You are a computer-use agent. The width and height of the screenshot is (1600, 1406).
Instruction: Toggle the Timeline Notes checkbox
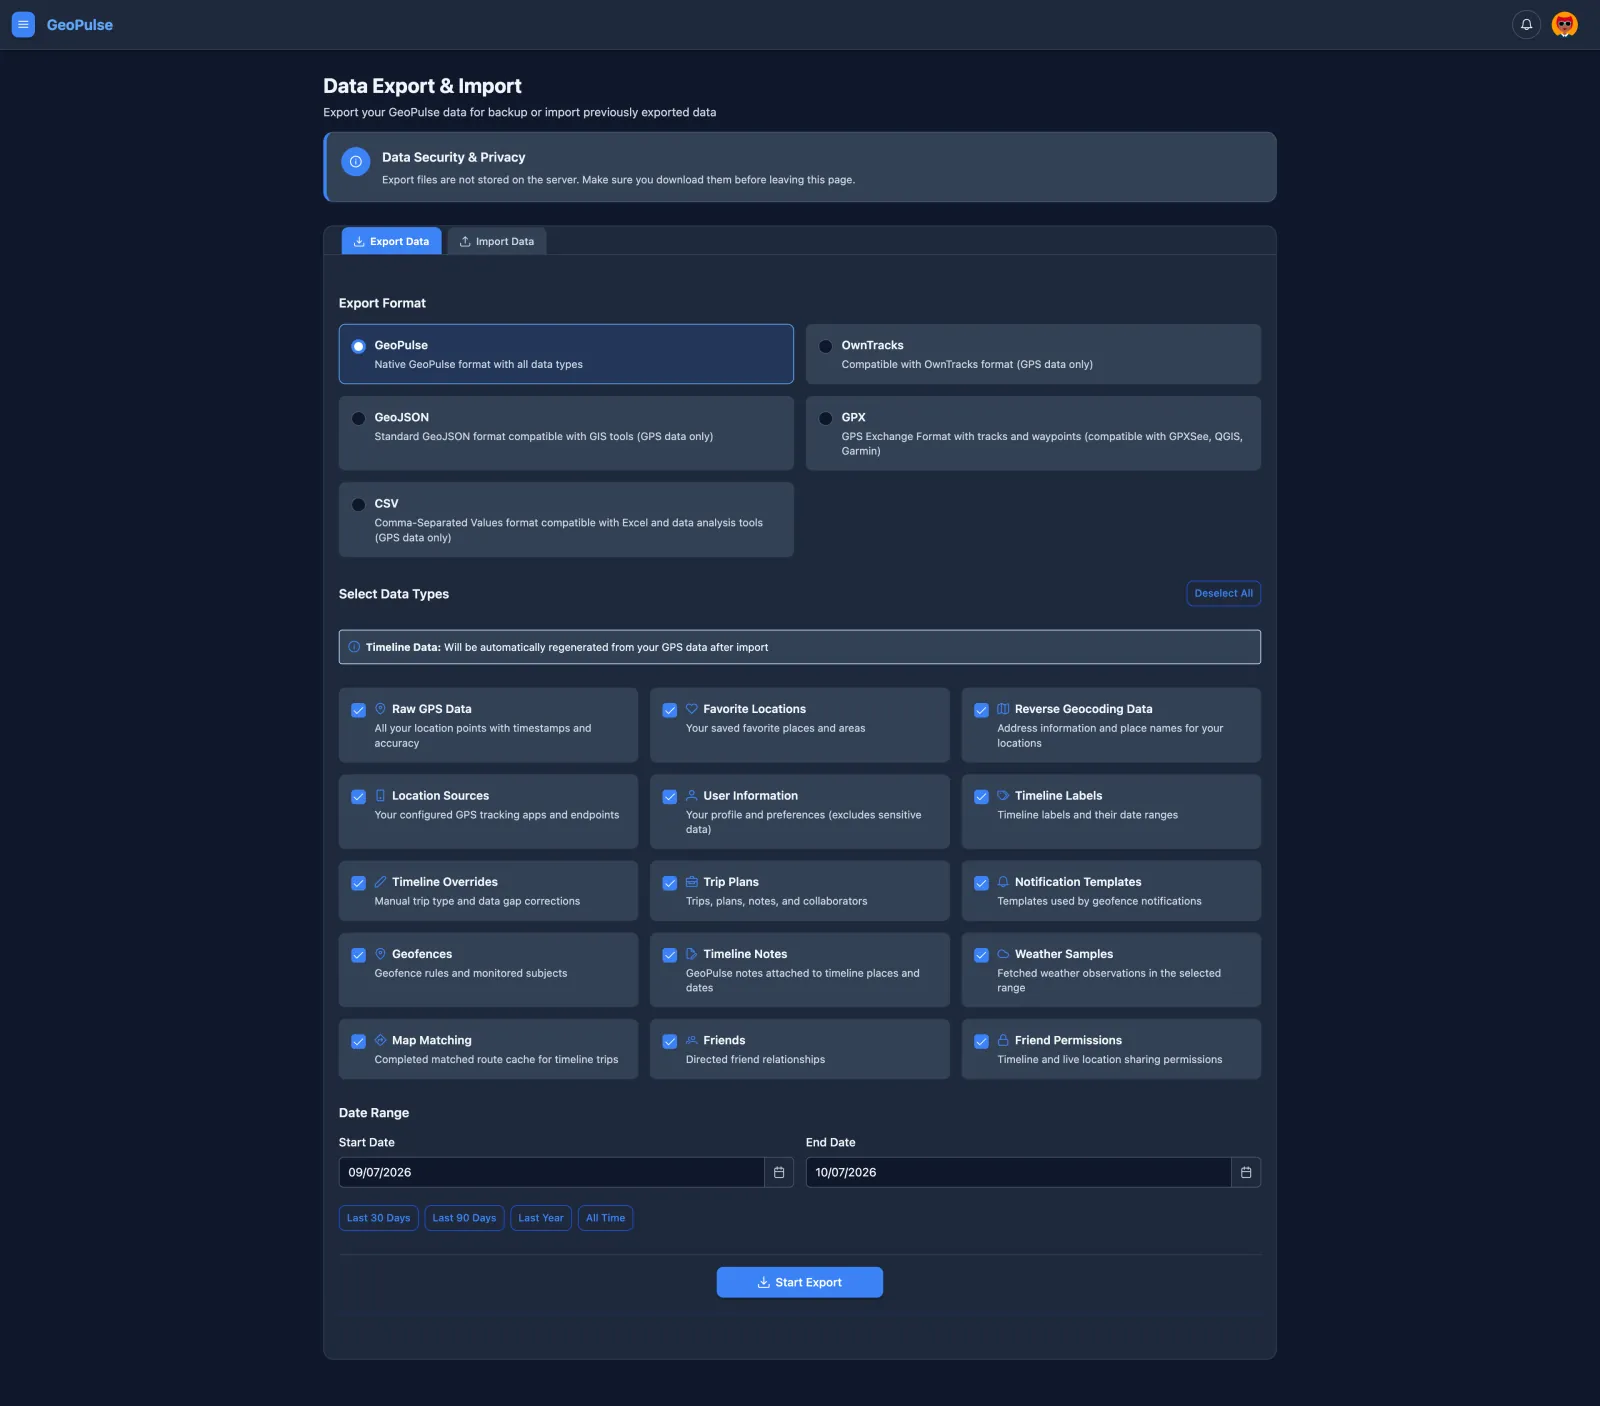pos(670,955)
